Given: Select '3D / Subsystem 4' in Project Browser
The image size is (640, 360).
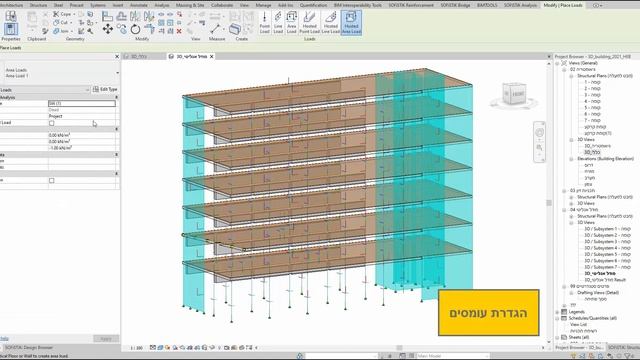Looking at the screenshot, I should click(x=607, y=248).
